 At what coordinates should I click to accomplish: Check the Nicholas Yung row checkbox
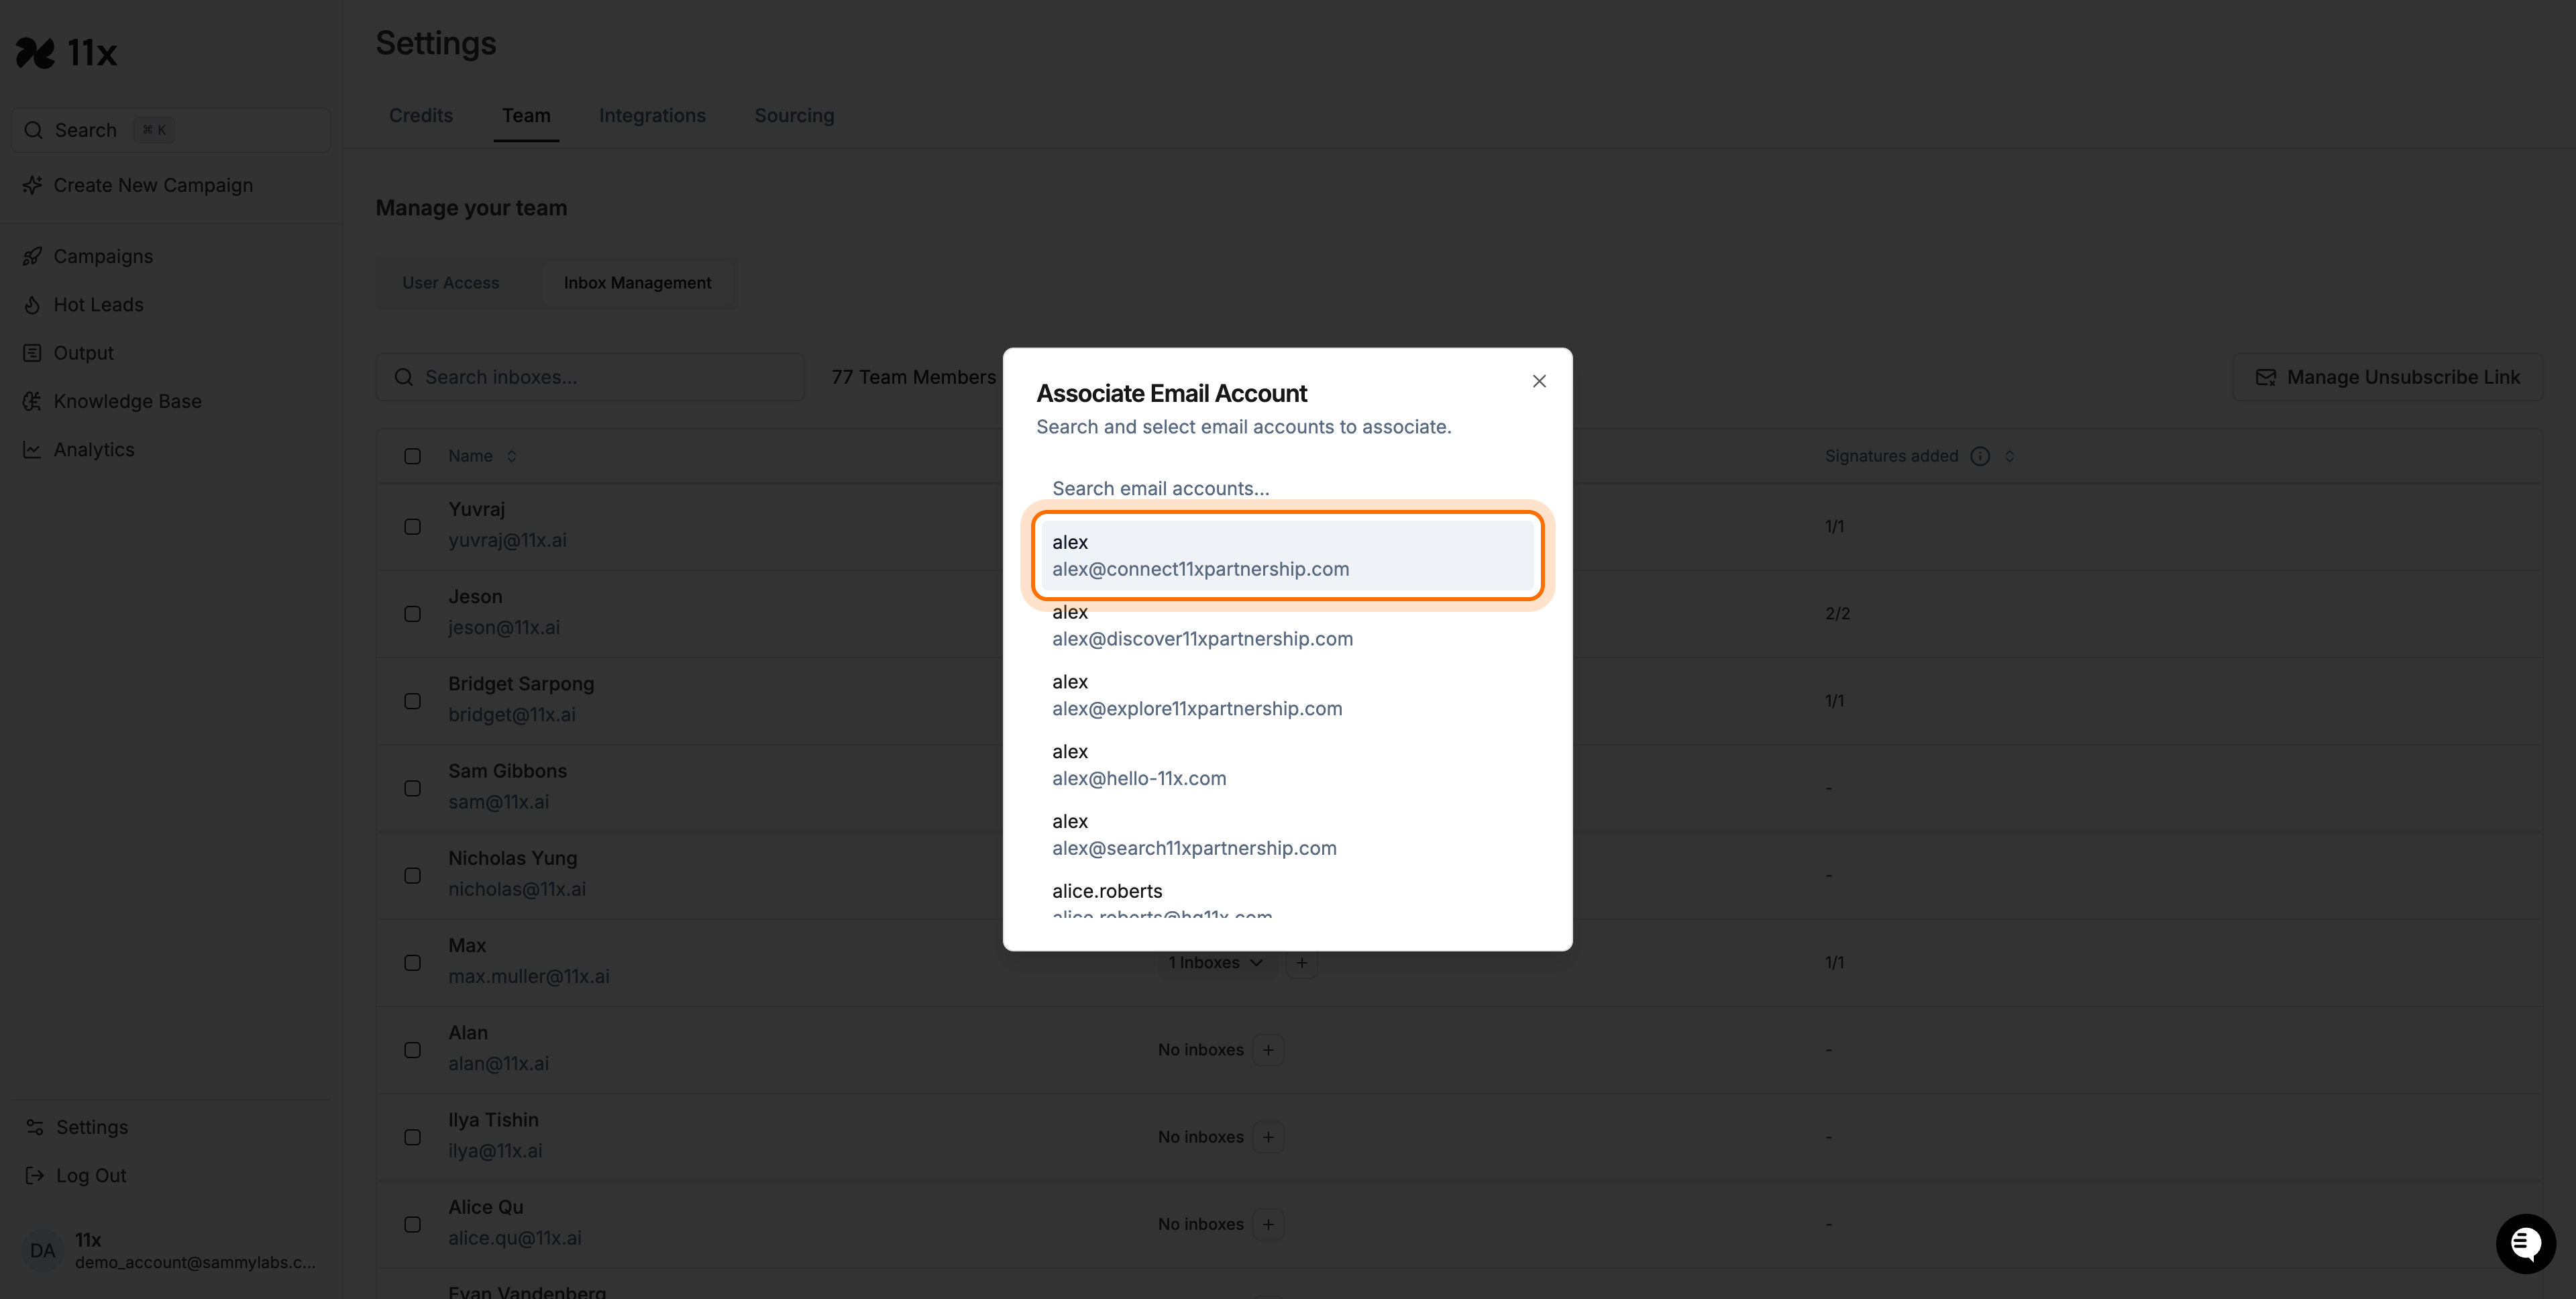pyautogui.click(x=412, y=875)
